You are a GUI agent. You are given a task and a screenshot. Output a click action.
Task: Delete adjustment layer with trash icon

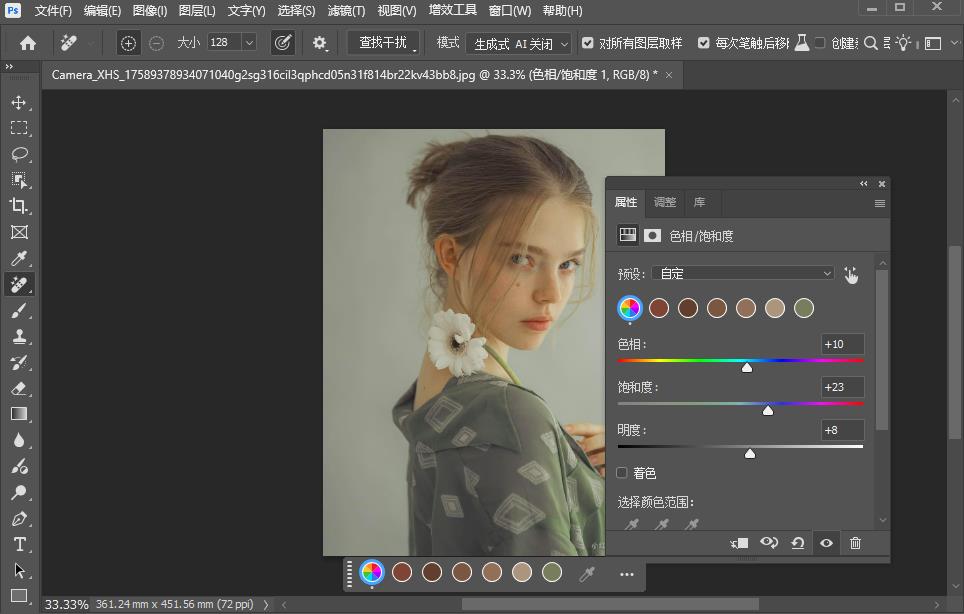(855, 543)
